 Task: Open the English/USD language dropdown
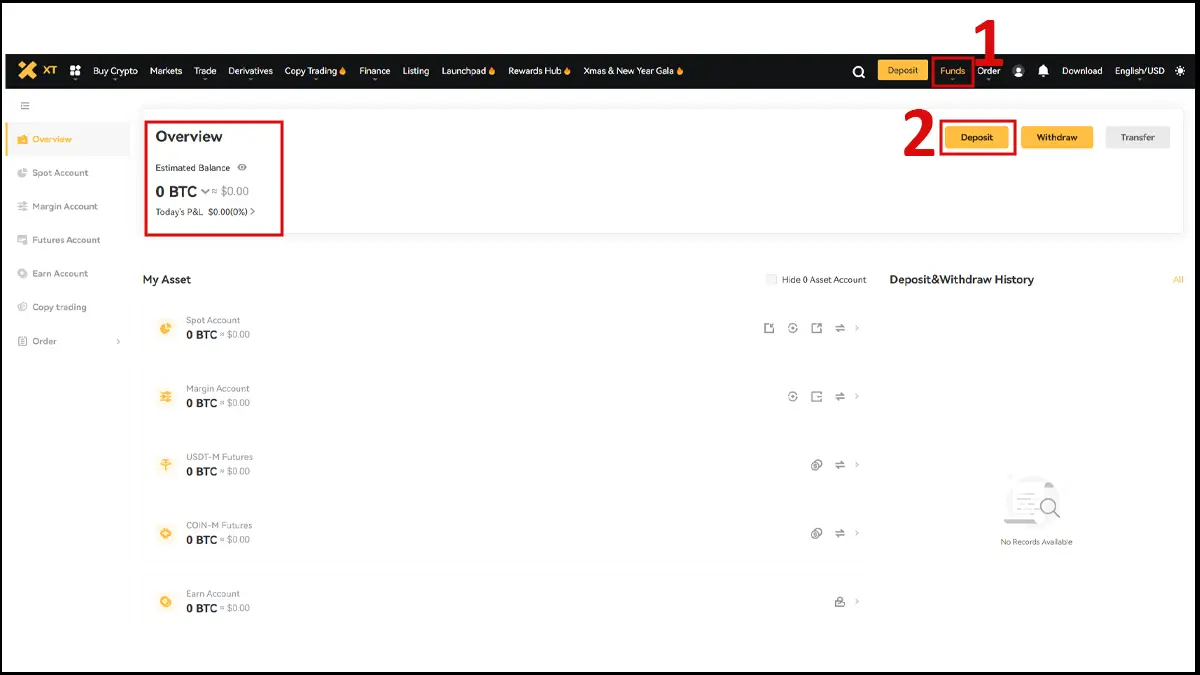[x=1139, y=71]
